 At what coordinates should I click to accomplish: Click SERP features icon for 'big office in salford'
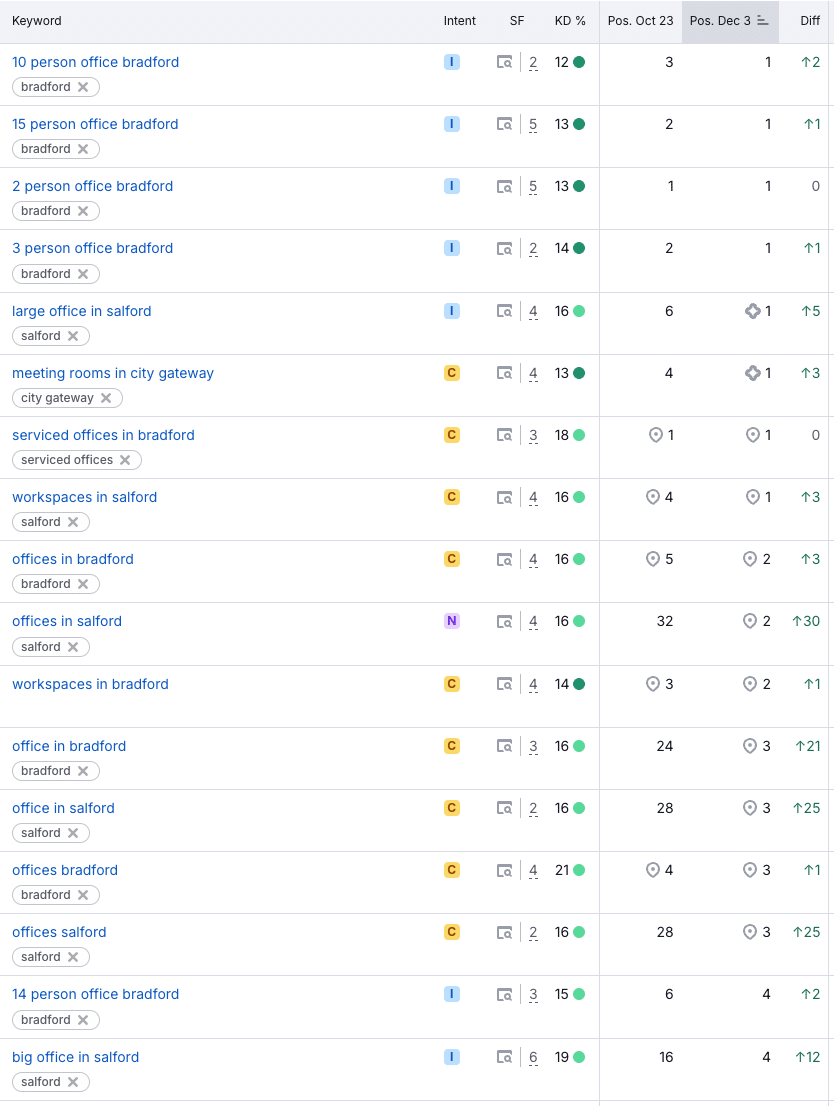point(505,1058)
